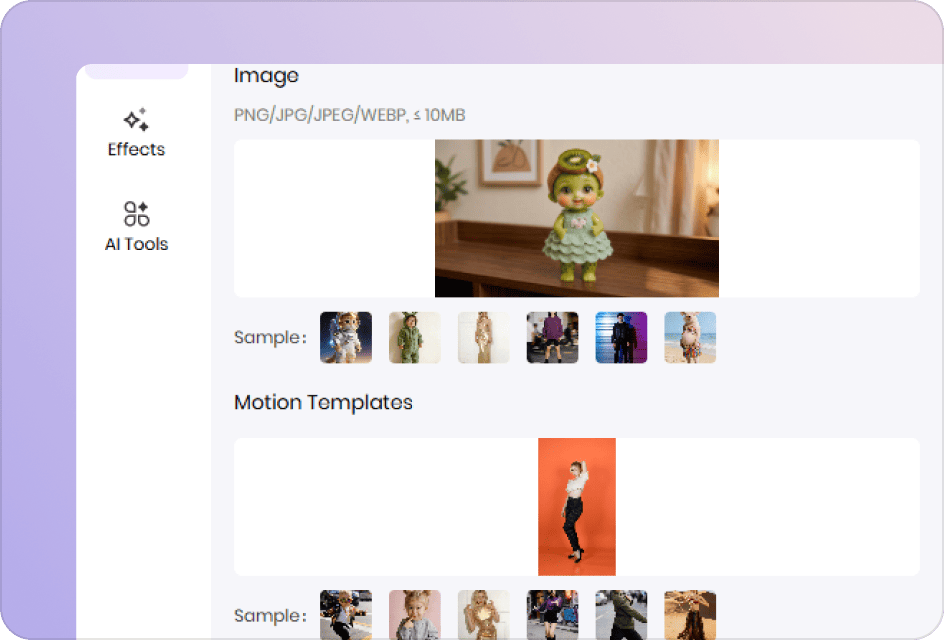This screenshot has width=944, height=640.
Task: Select the desert dancer motion sample
Action: tap(690, 614)
